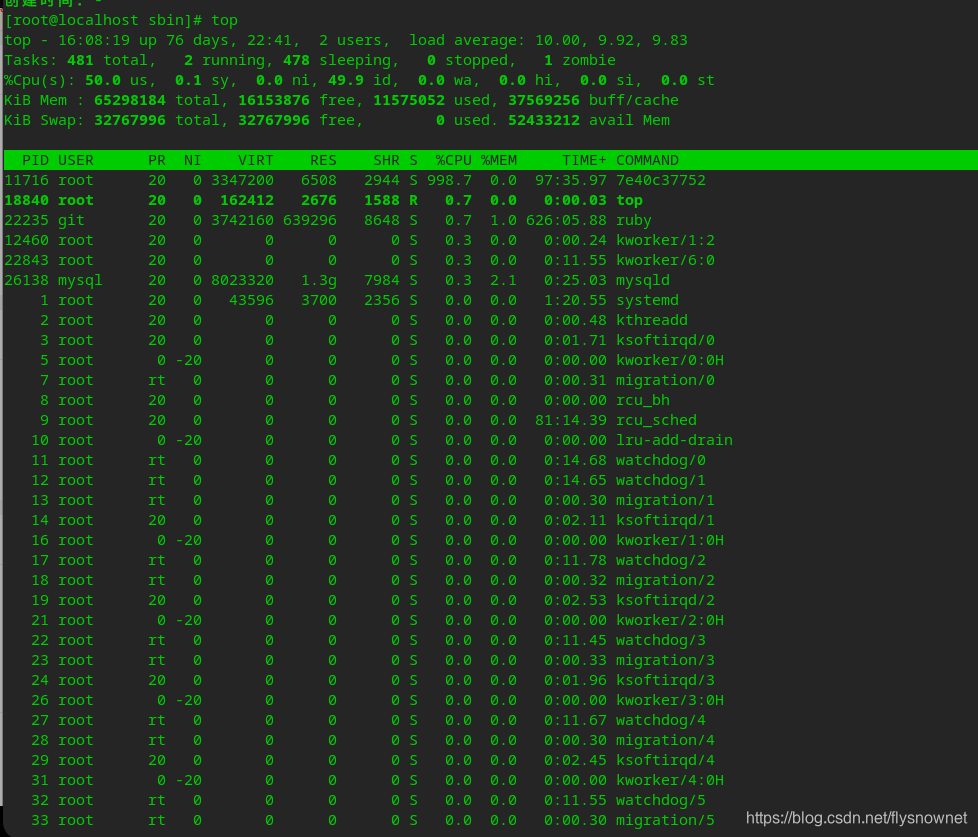Select the time value 97:35.97
This screenshot has width=978, height=837.
[571, 180]
